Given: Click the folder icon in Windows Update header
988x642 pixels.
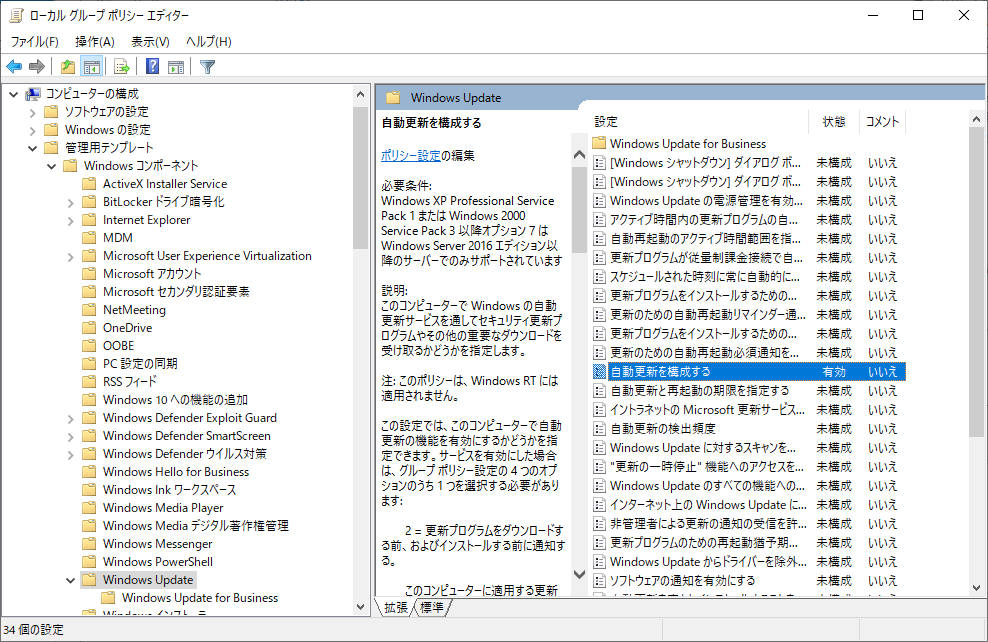Looking at the screenshot, I should (393, 98).
